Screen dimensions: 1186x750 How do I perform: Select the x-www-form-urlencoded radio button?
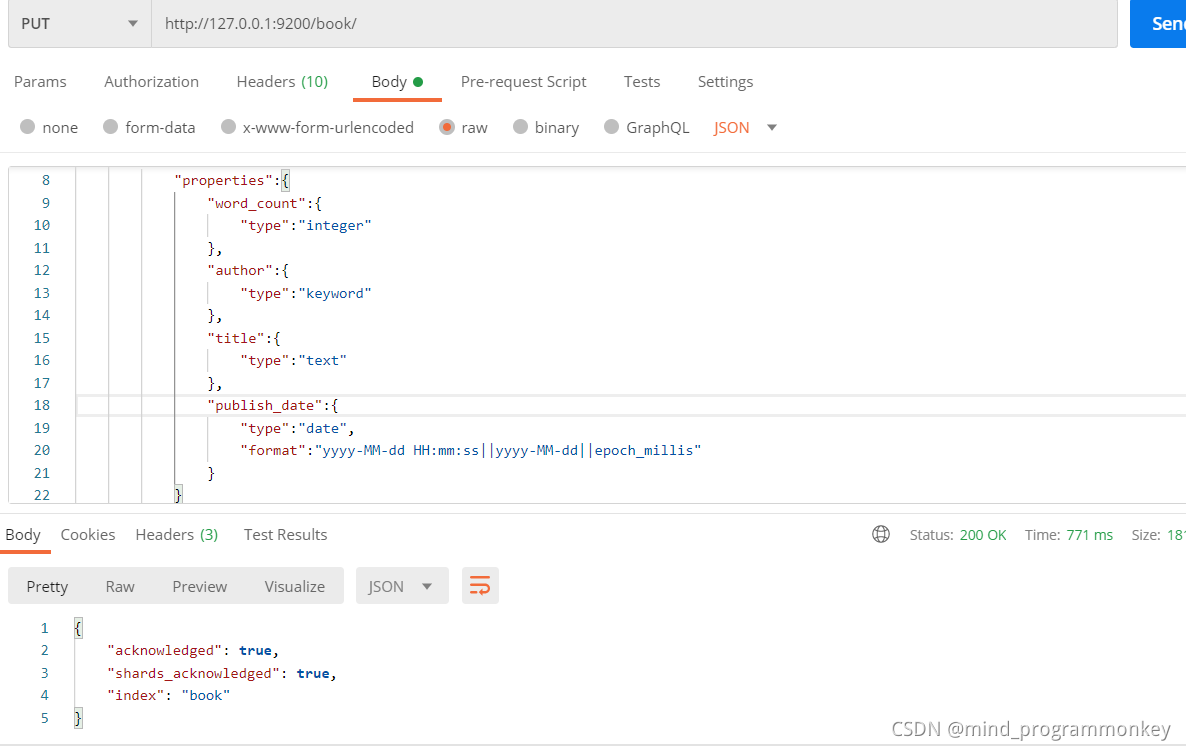click(228, 127)
